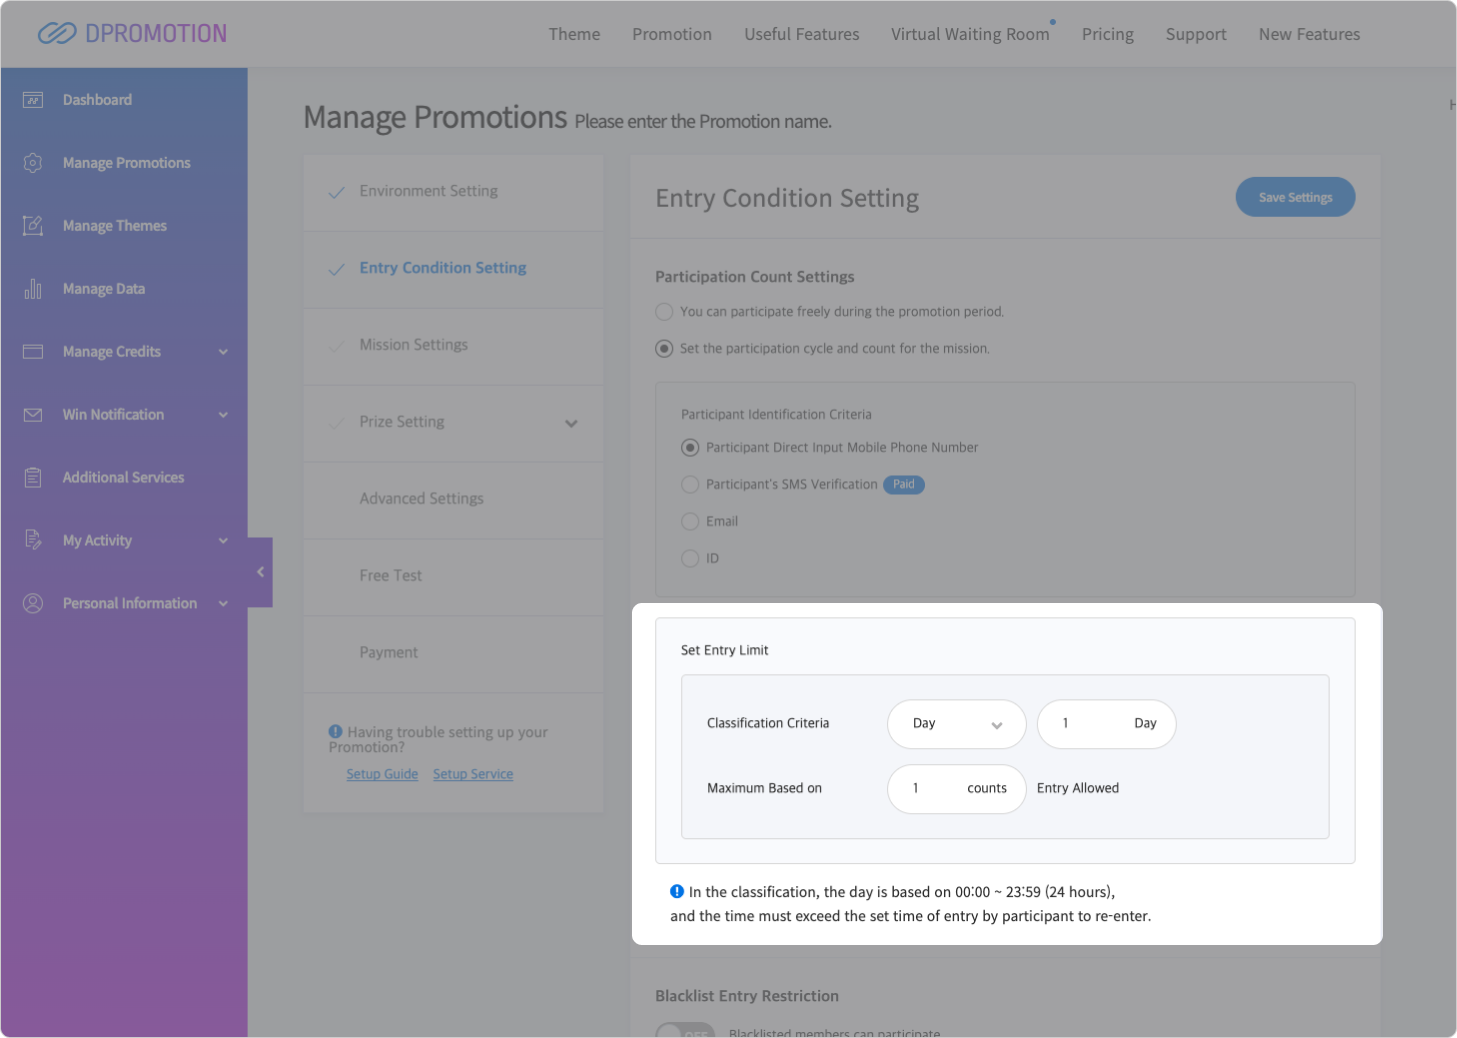Click the Maximum Based on label
This screenshot has height=1038, width=1457.
(x=764, y=788)
